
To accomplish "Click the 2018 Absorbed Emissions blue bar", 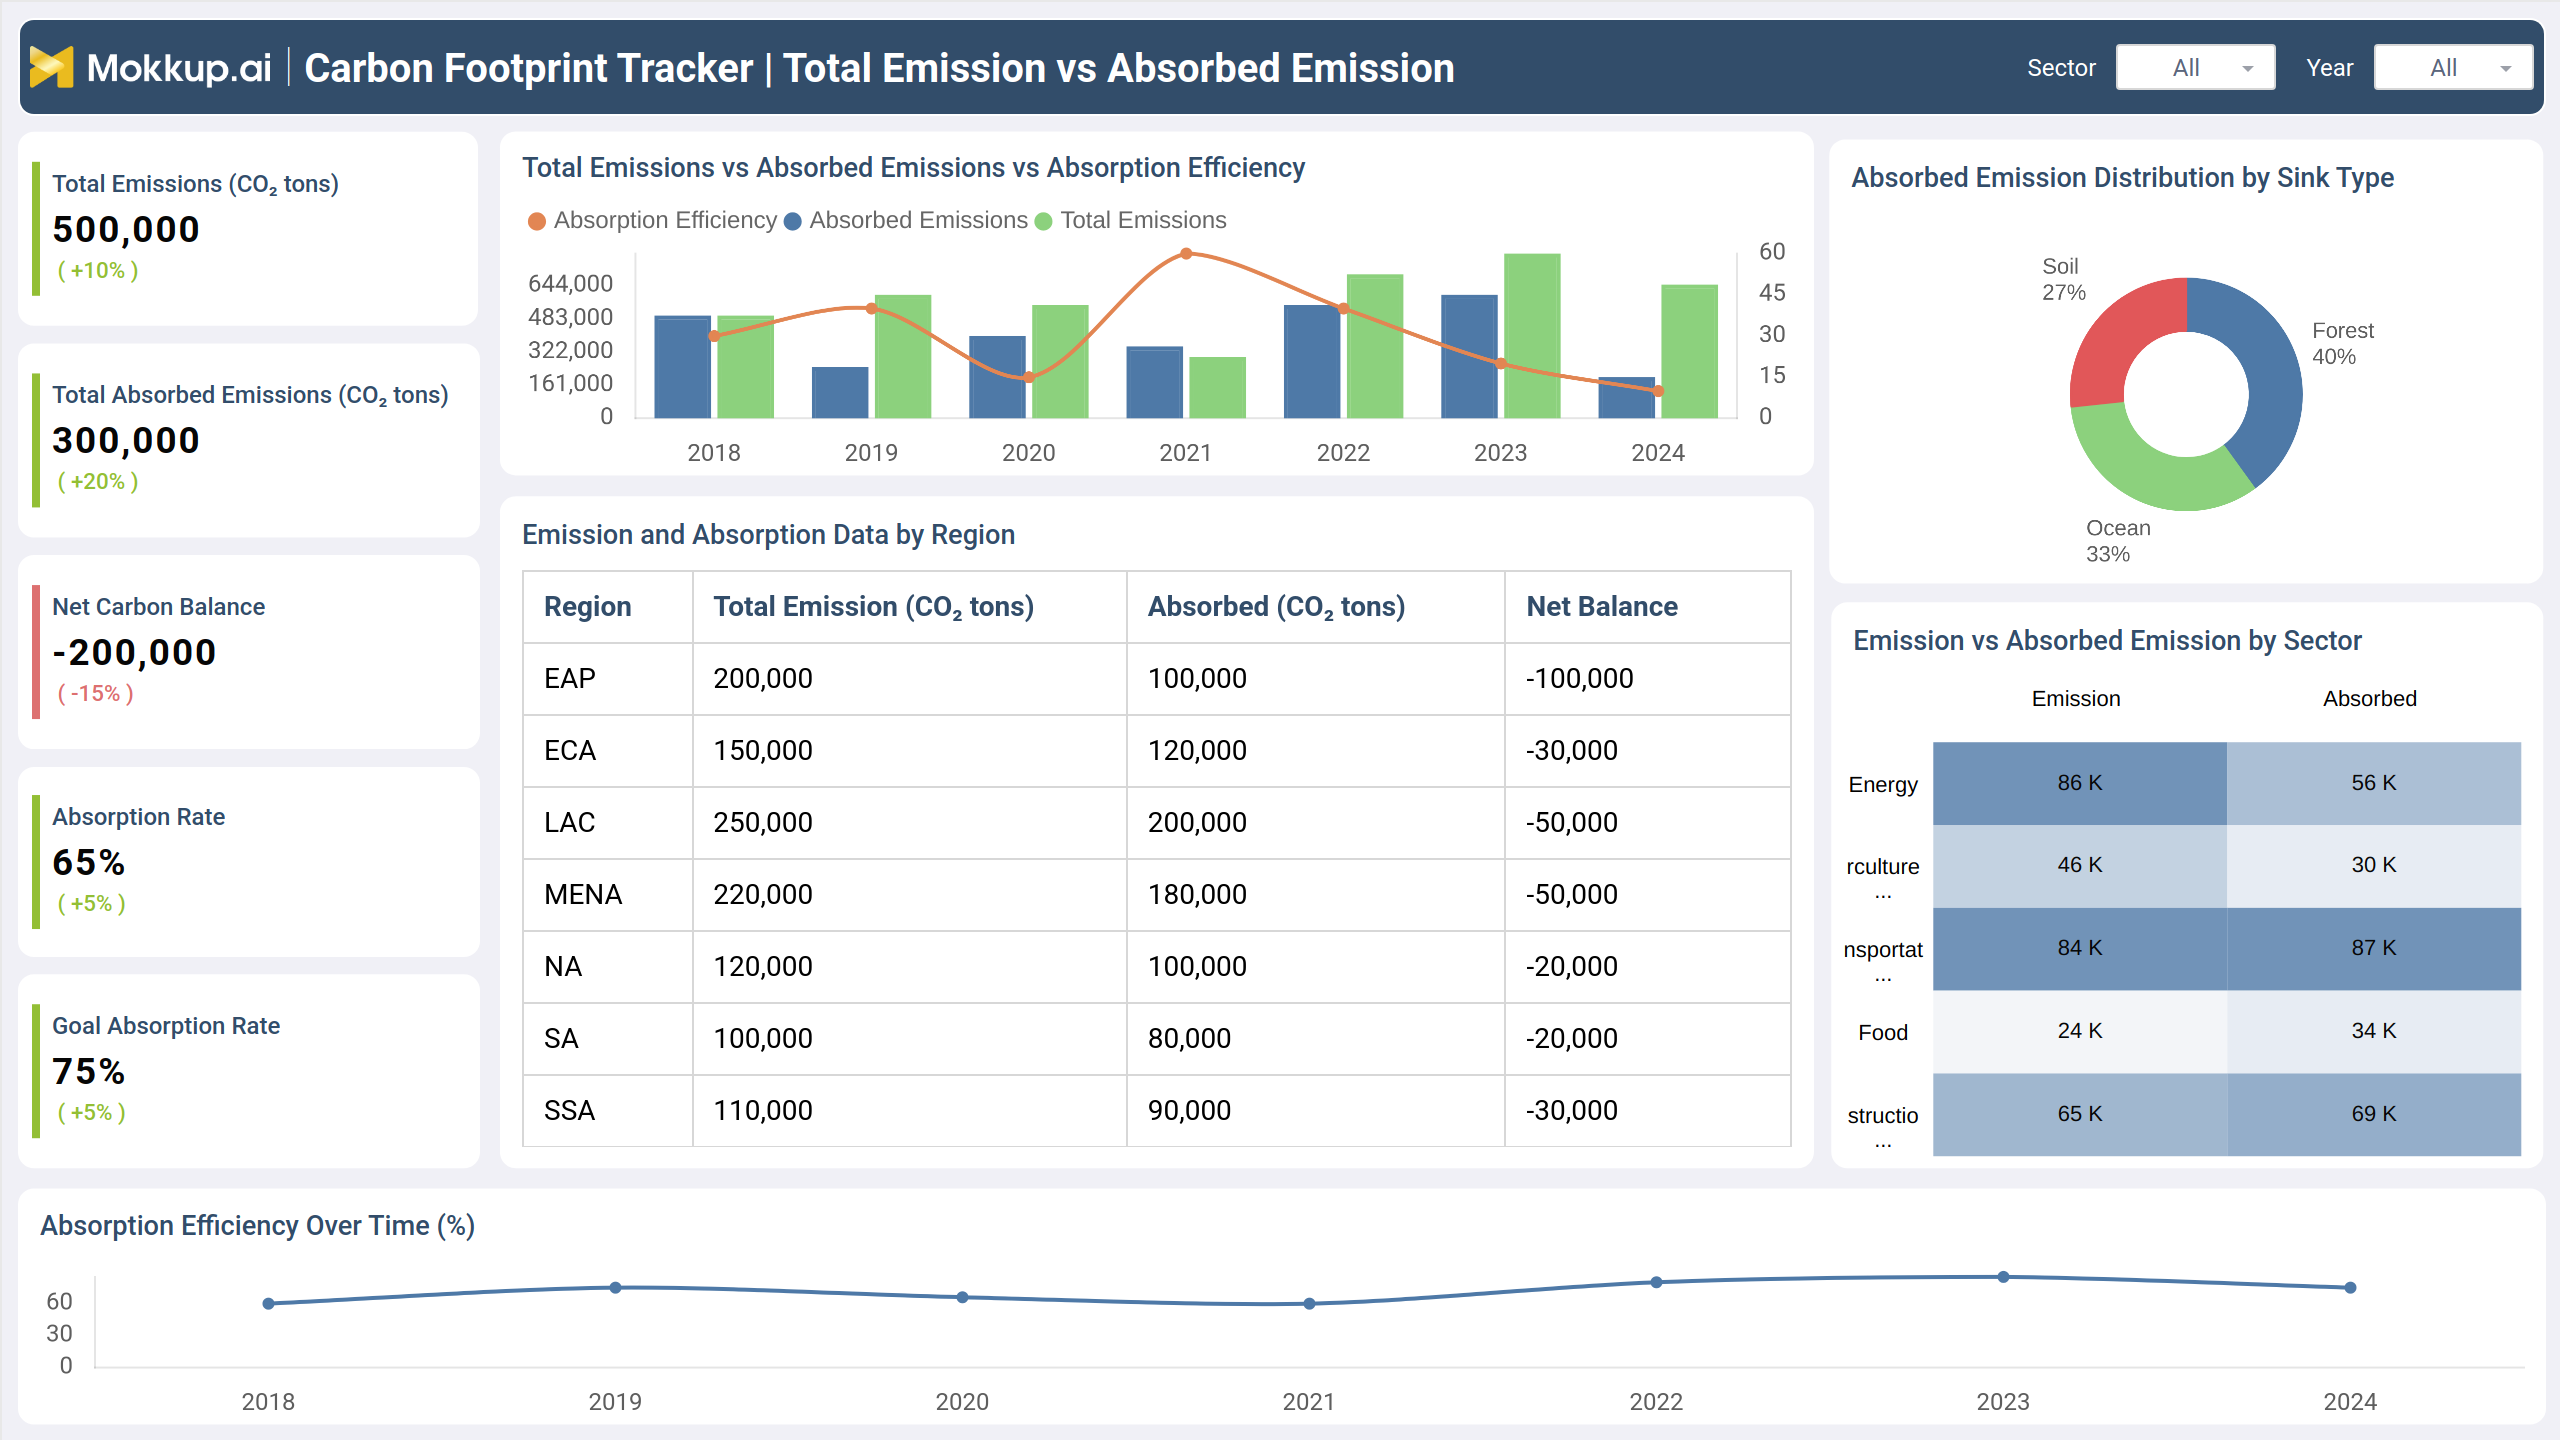I will click(682, 367).
